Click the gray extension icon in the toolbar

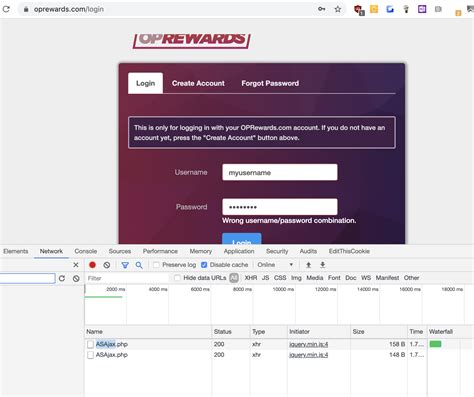click(438, 9)
